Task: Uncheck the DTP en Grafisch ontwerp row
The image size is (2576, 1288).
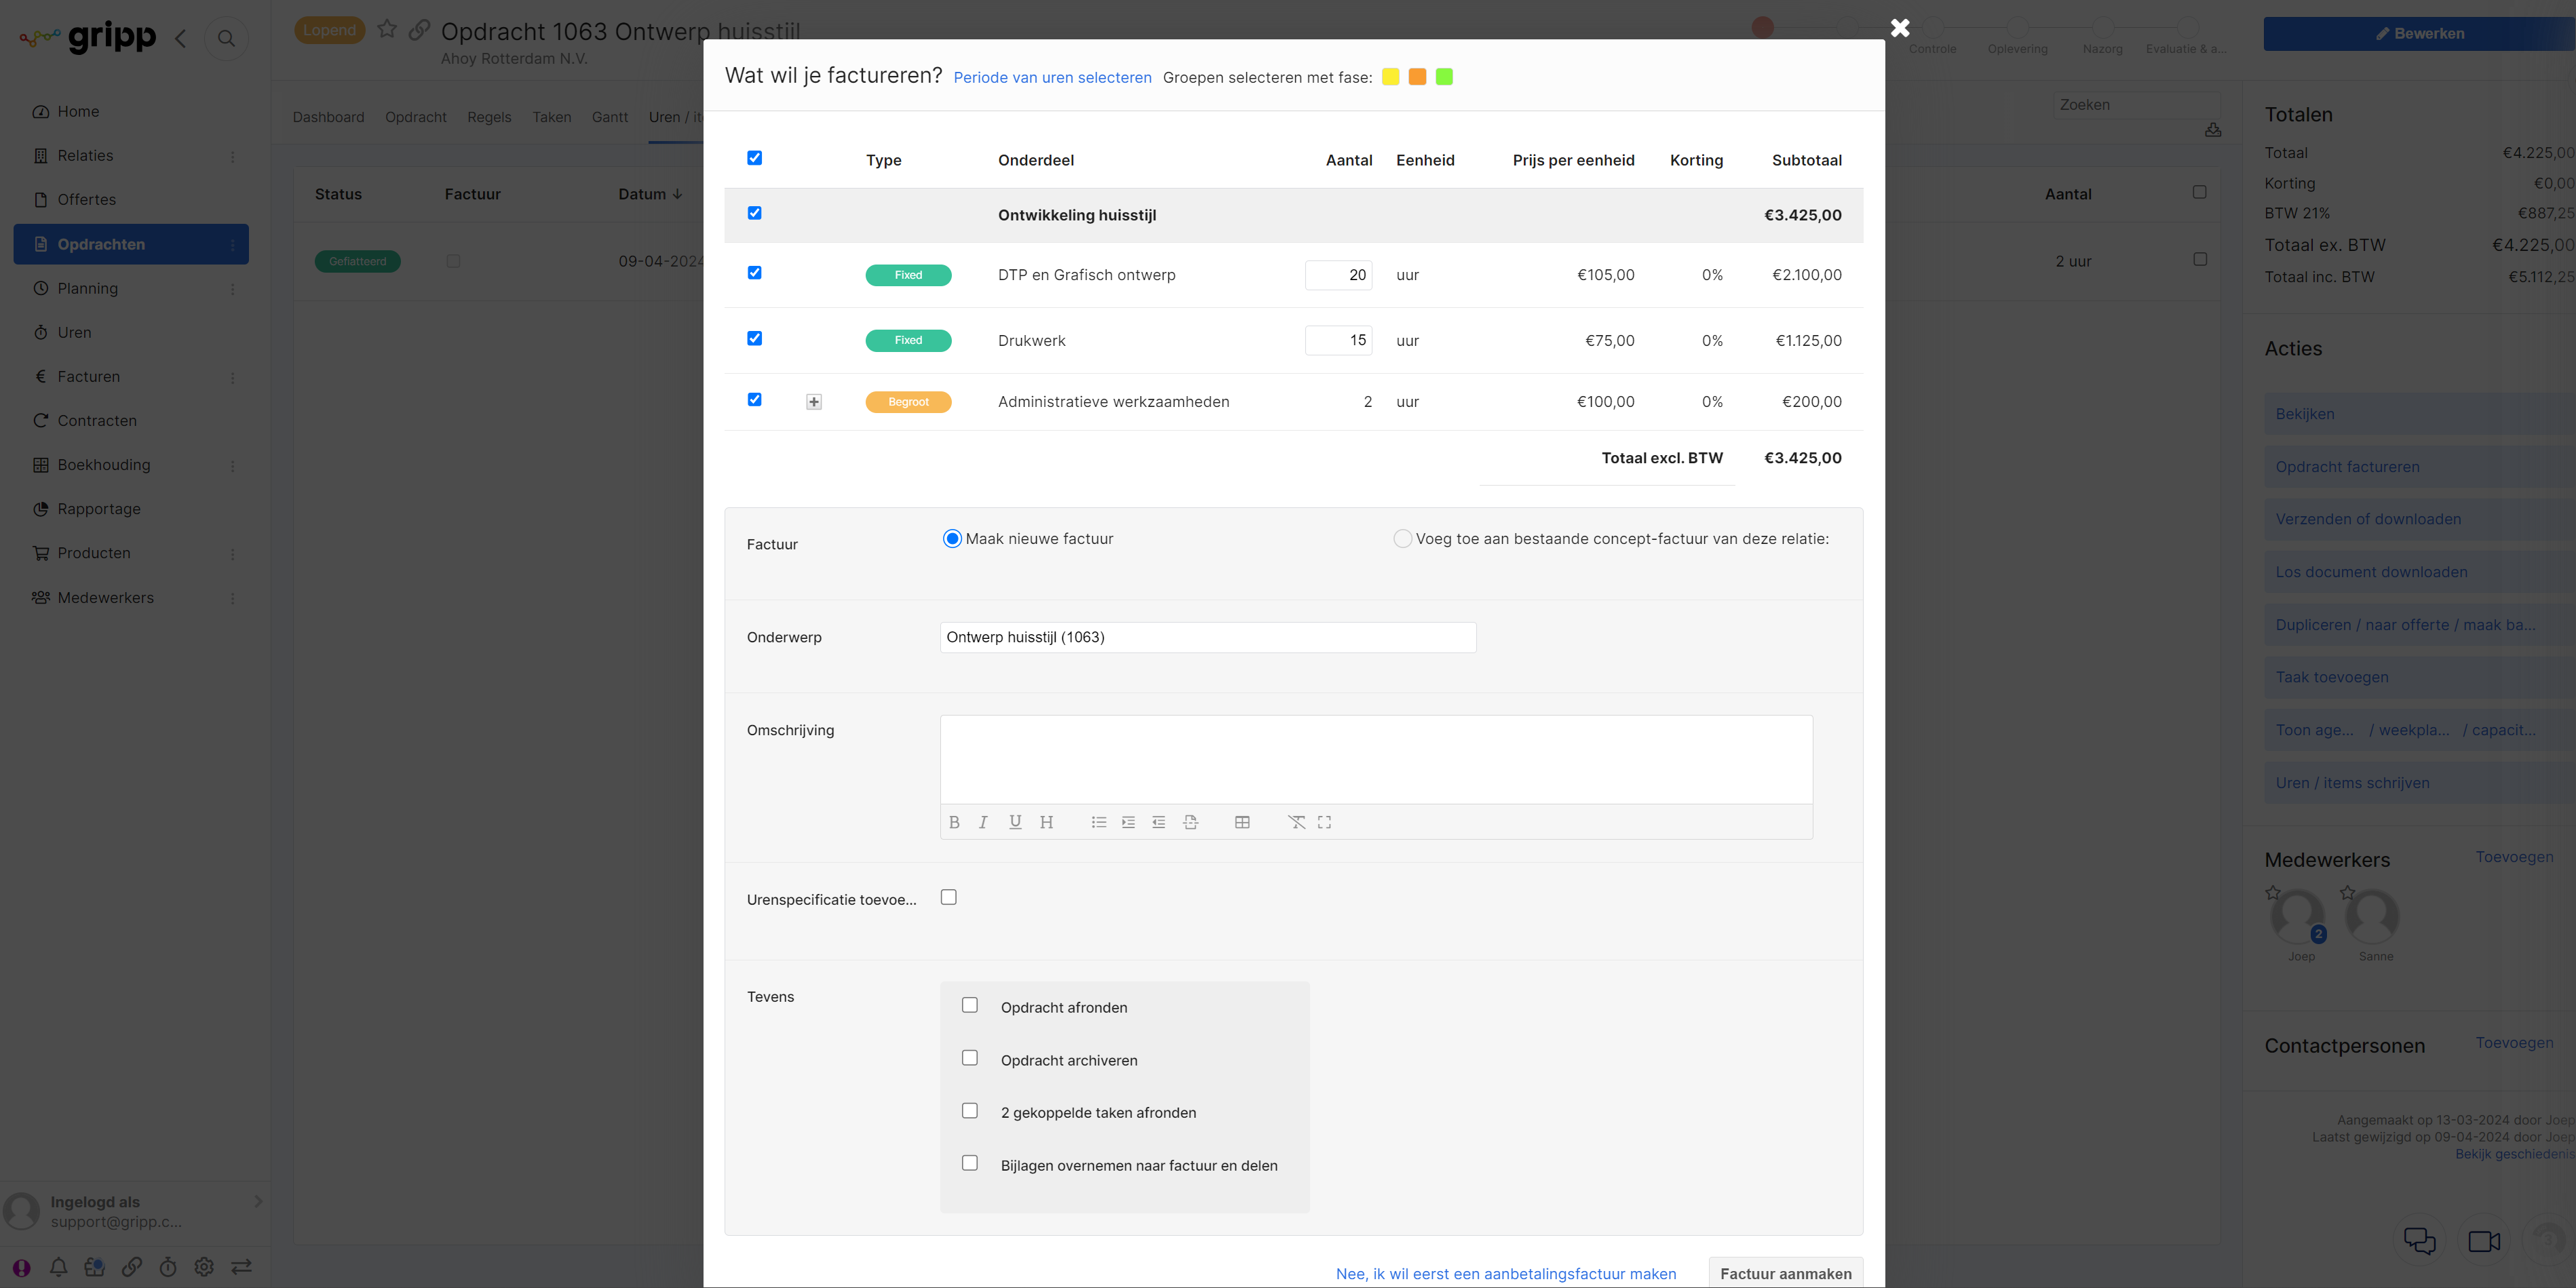Action: 755,273
